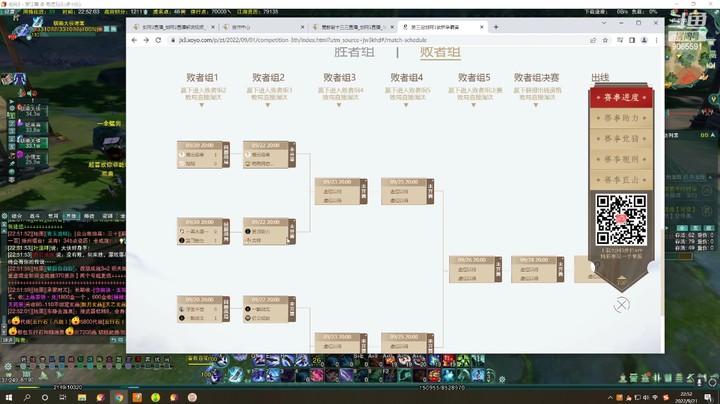Share this page via address bar icon
The width and height of the screenshot is (720, 404).
tap(593, 40)
